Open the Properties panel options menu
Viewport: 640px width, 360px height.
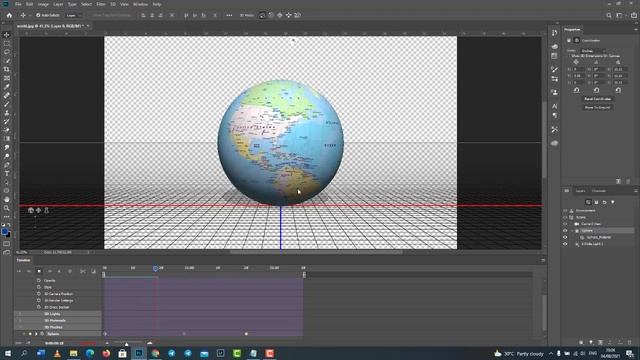pos(636,29)
